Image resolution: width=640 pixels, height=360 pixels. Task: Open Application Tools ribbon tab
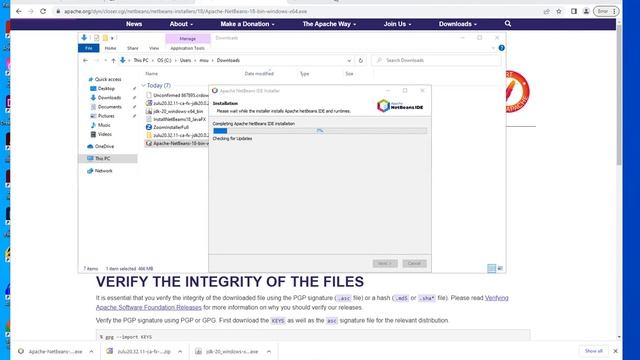[x=187, y=48]
